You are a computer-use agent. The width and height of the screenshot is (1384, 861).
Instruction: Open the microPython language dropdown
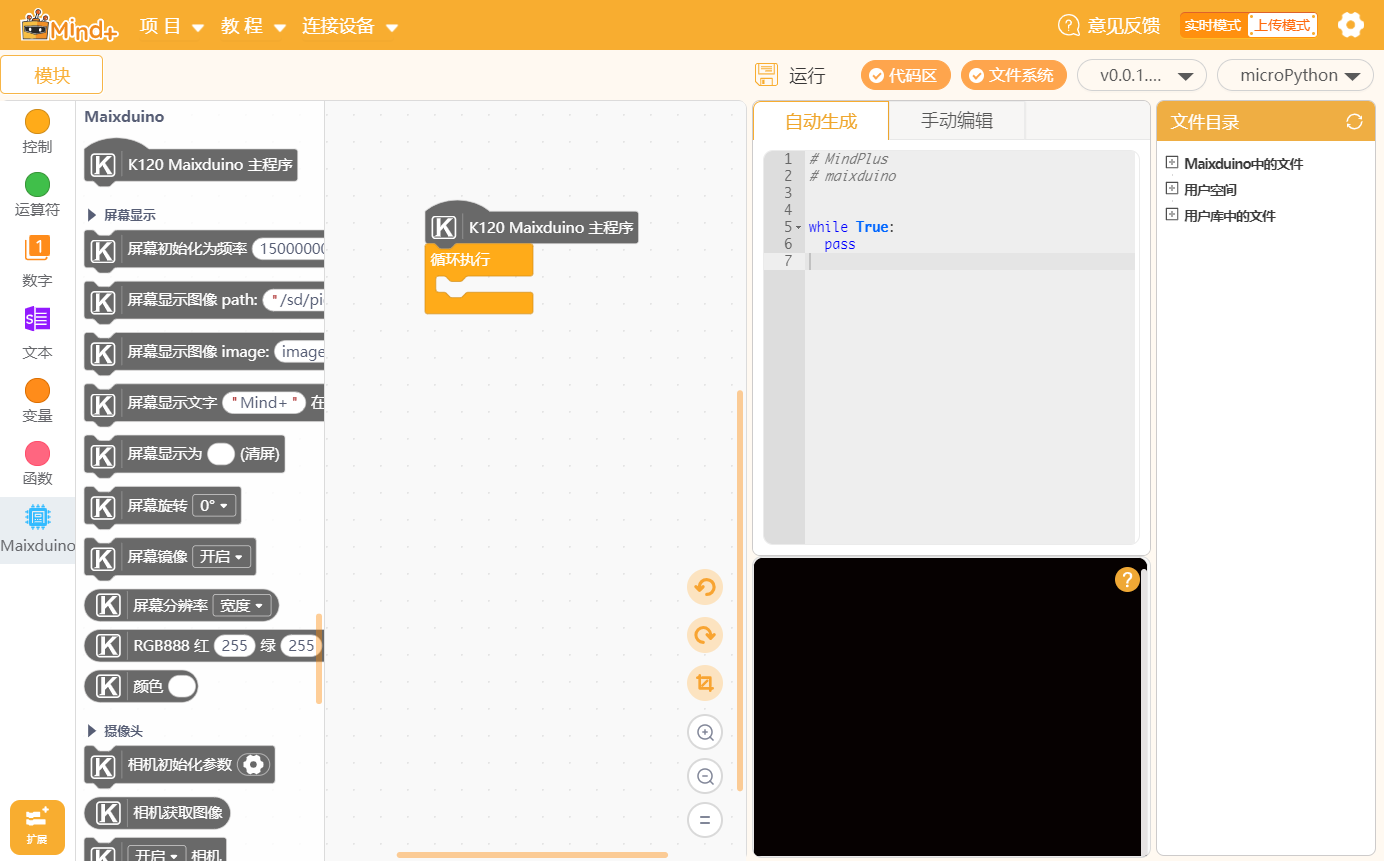tap(1295, 75)
